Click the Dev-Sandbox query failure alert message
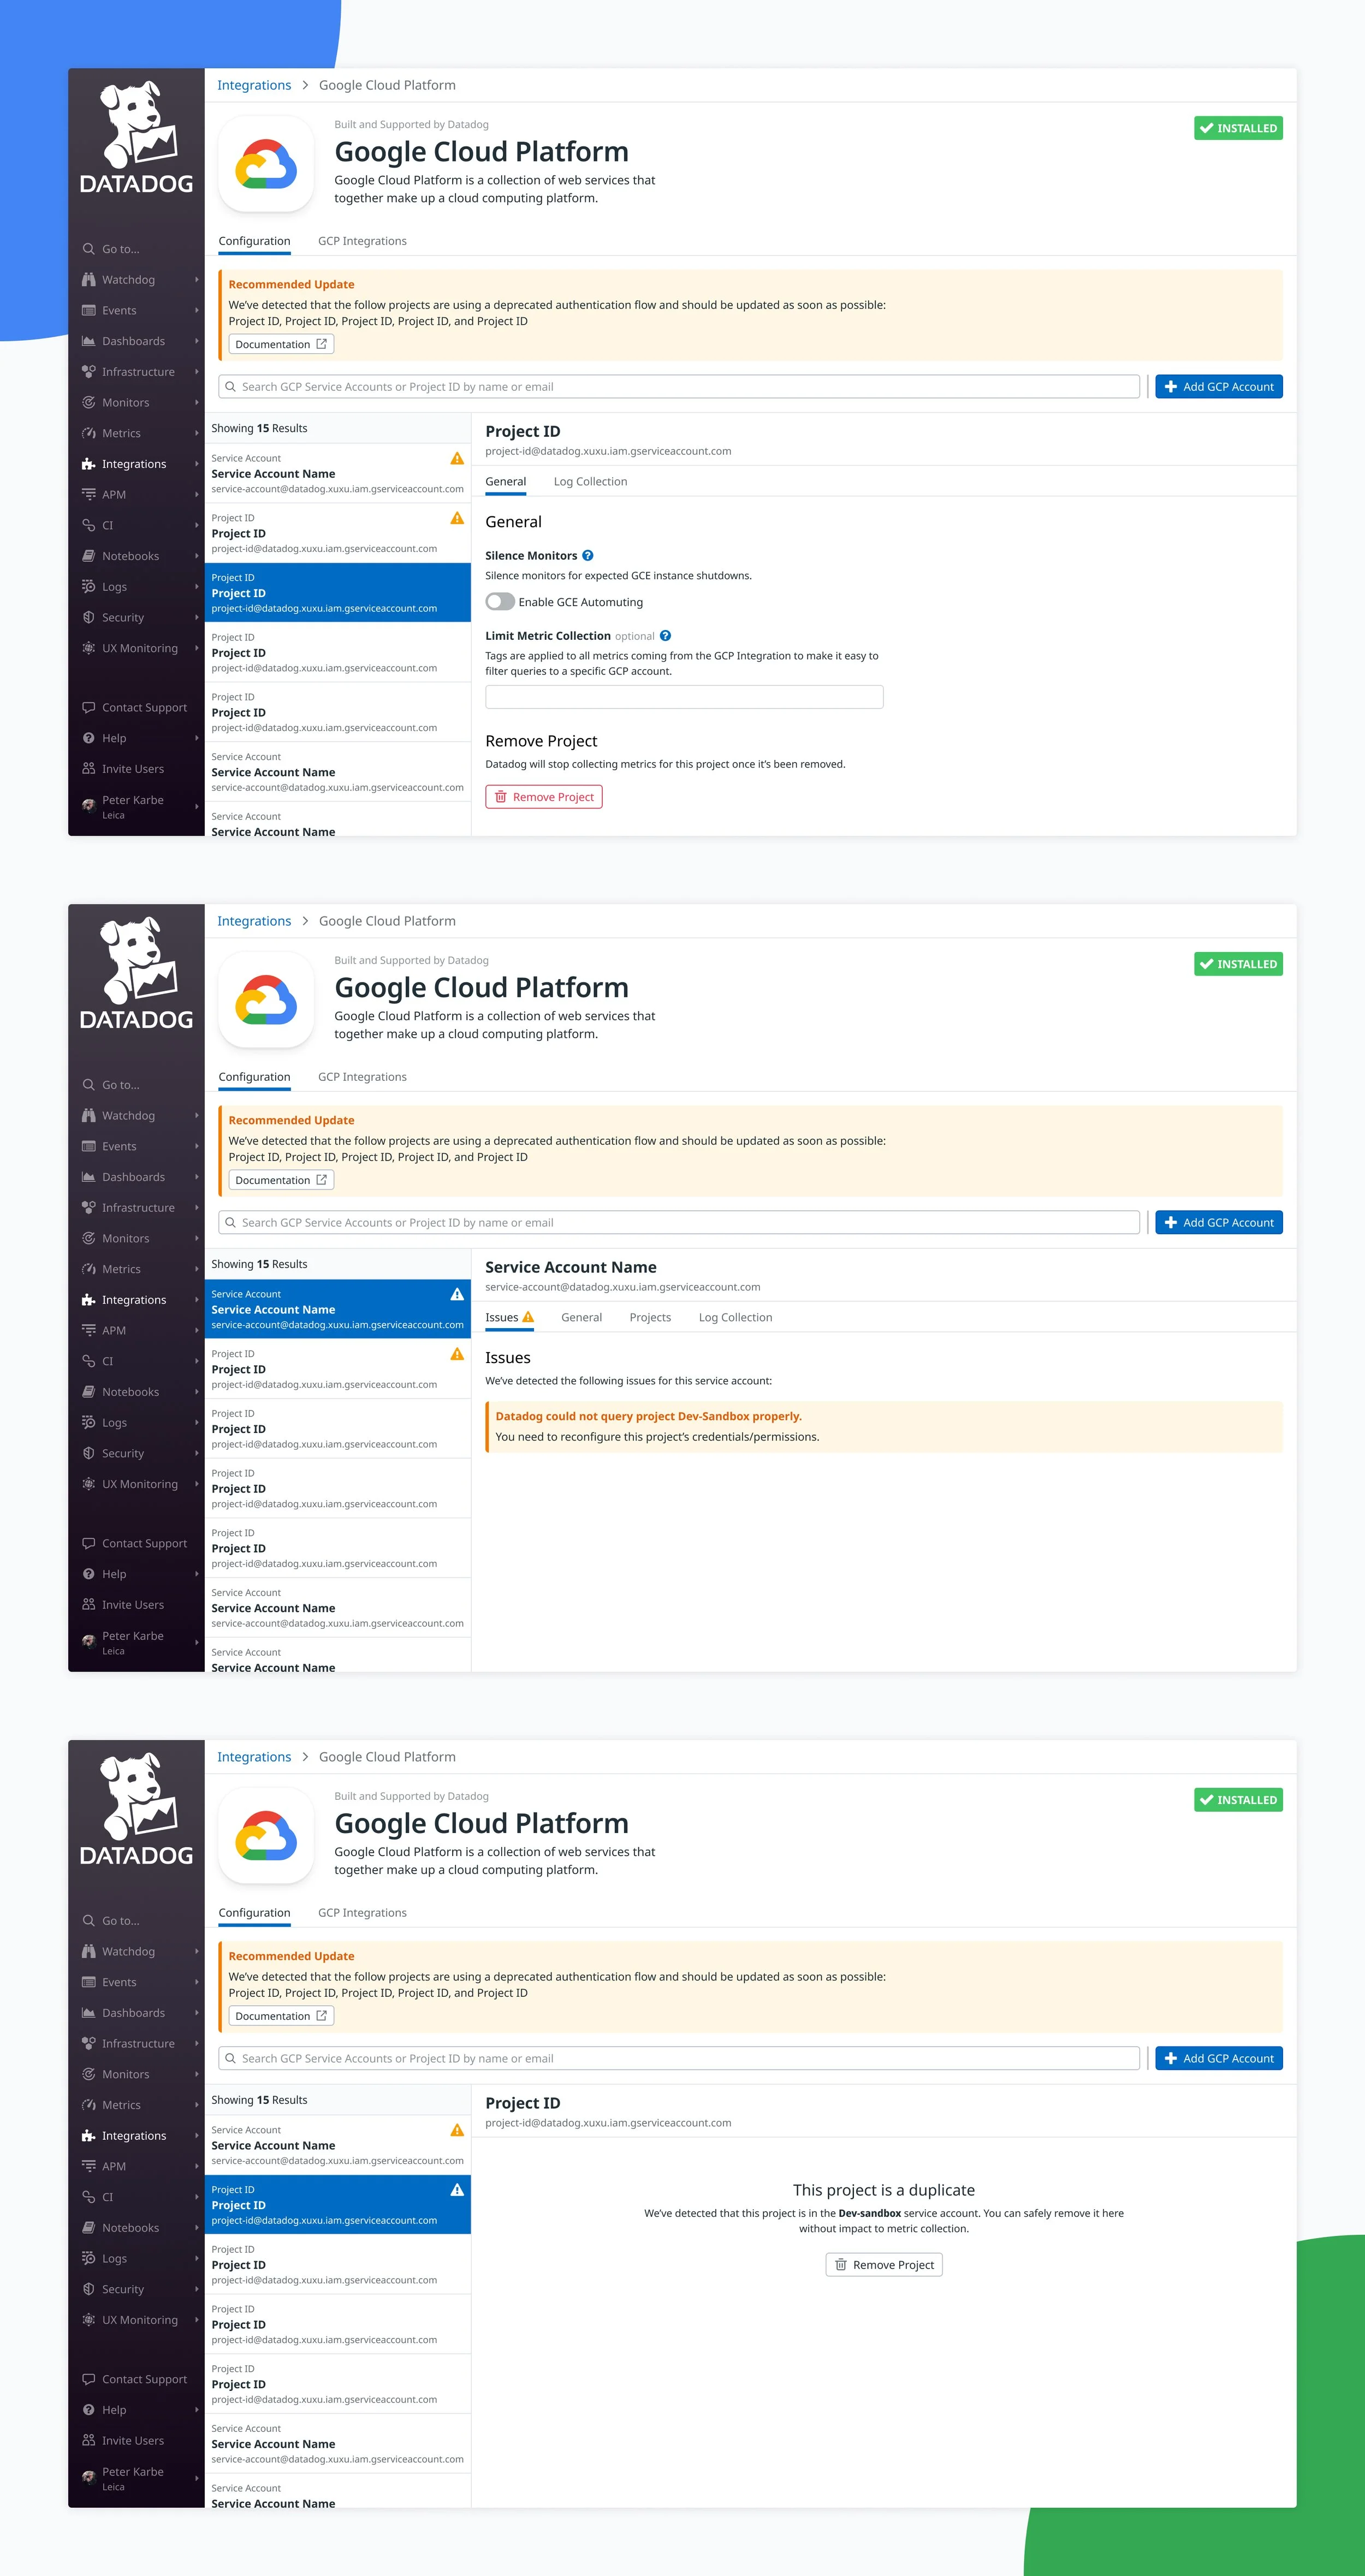Screen dimensions: 1365x2576 (x=648, y=1417)
